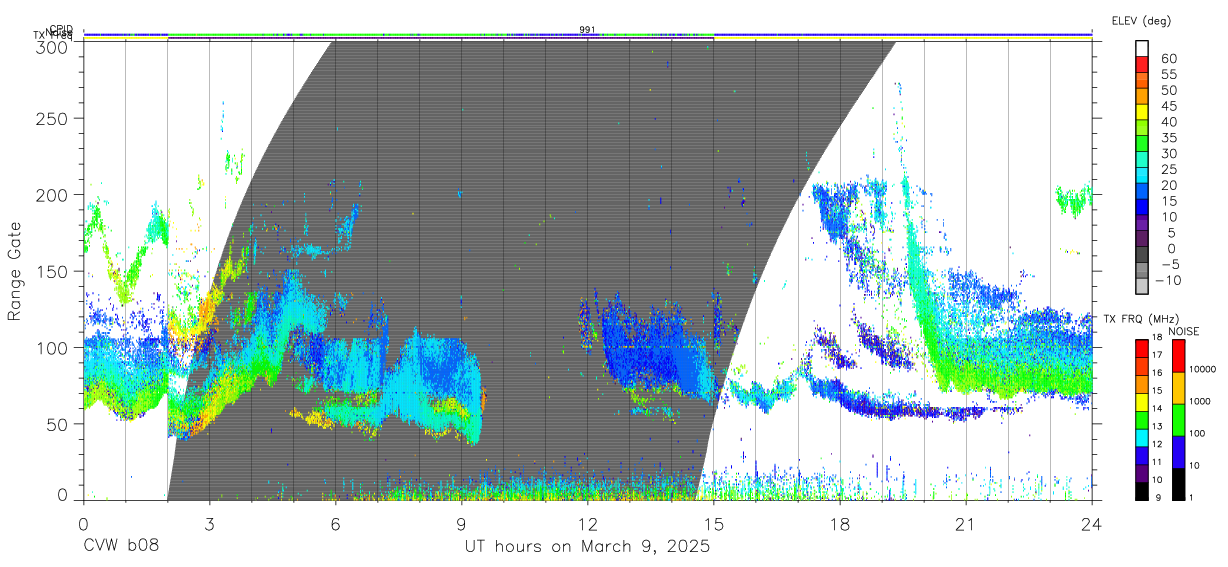Click the 45 label on ELEV color bar

pyautogui.click(x=1169, y=107)
